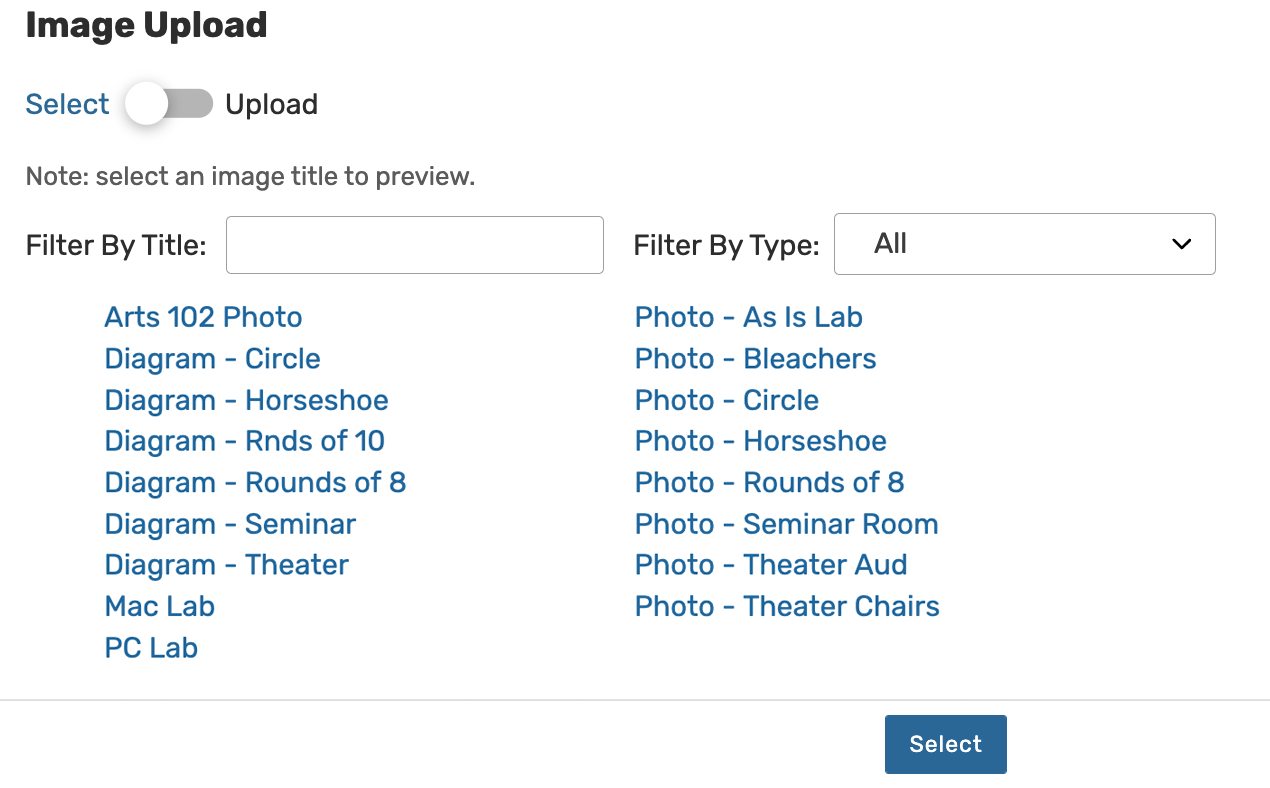Open Diagram - Rnds of 10 preview

point(244,442)
